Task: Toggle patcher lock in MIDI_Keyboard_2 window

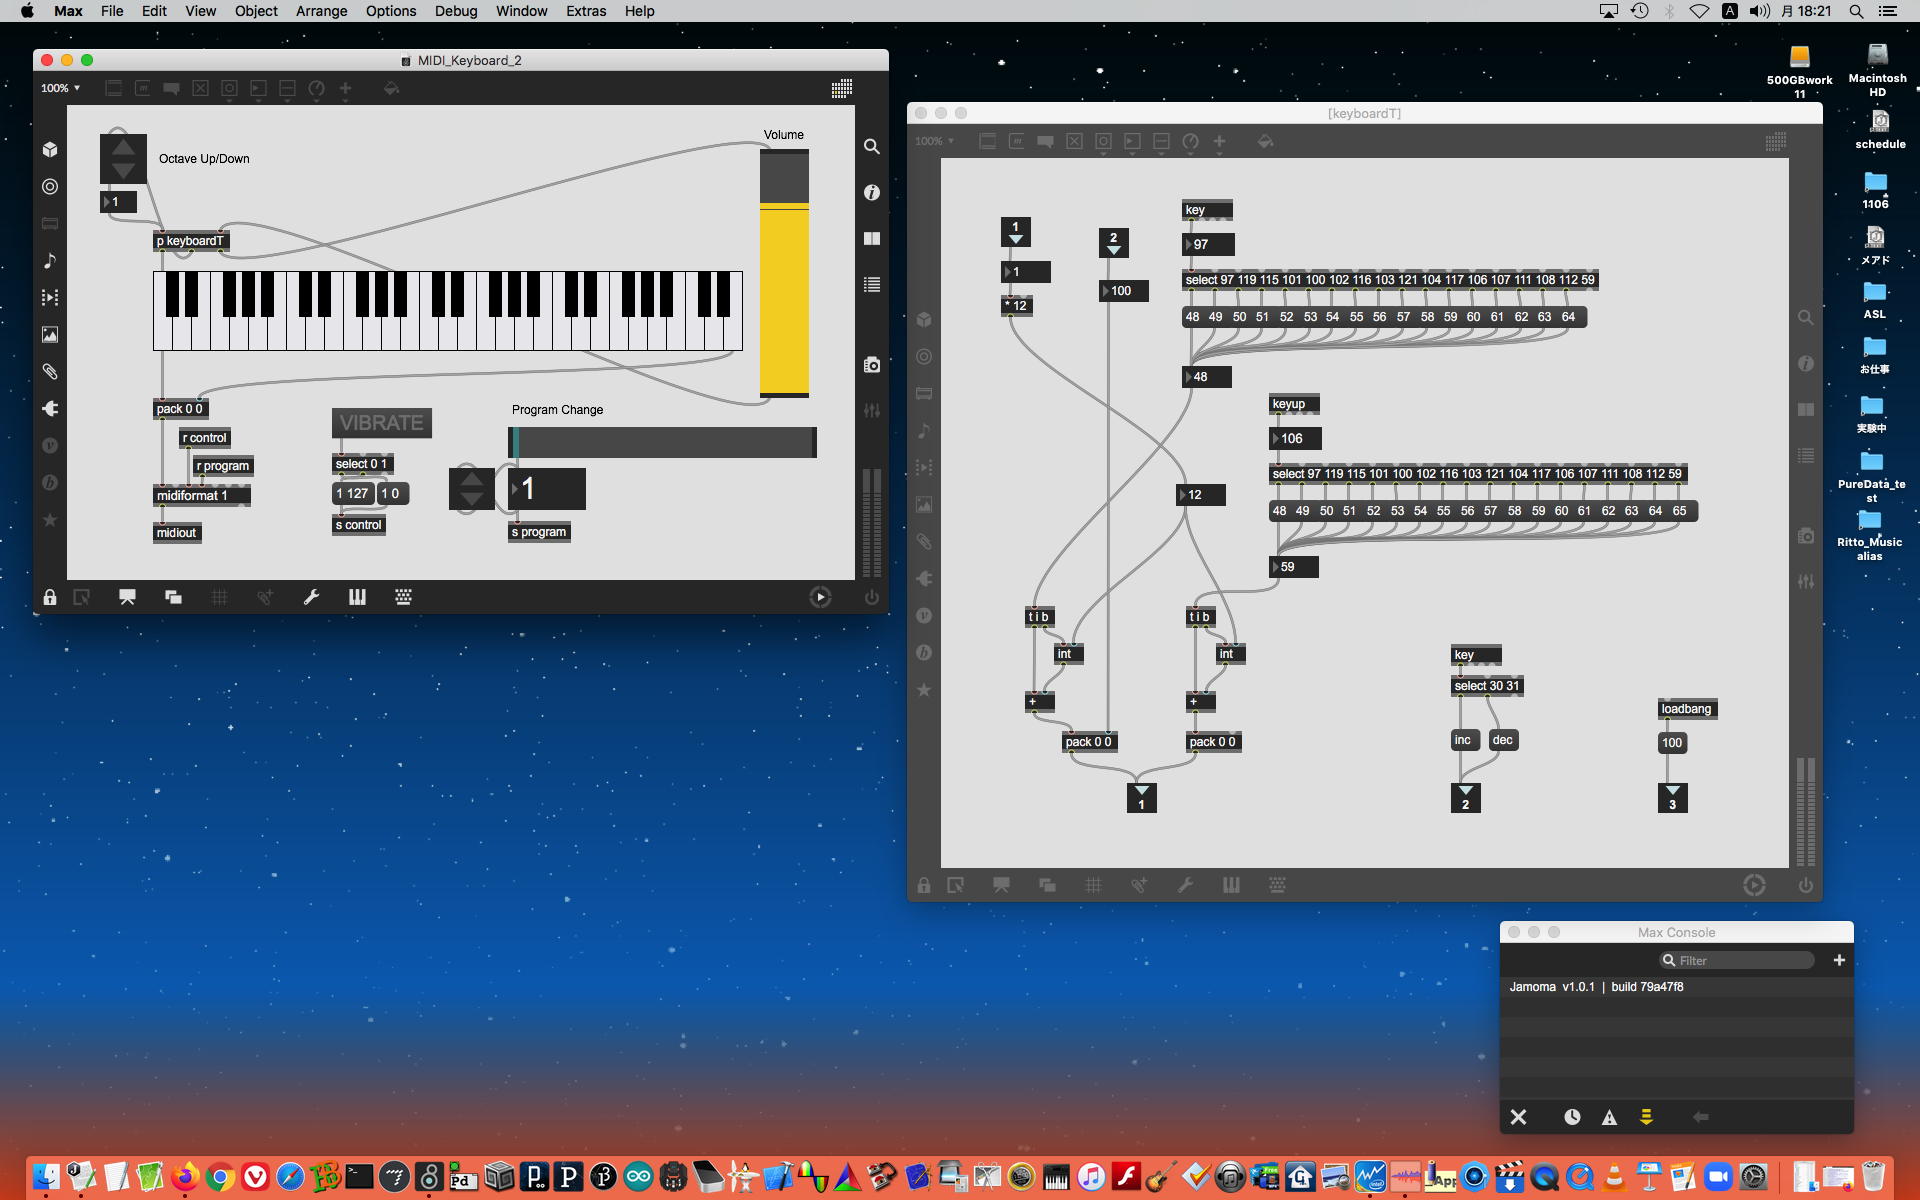Action: (50, 597)
